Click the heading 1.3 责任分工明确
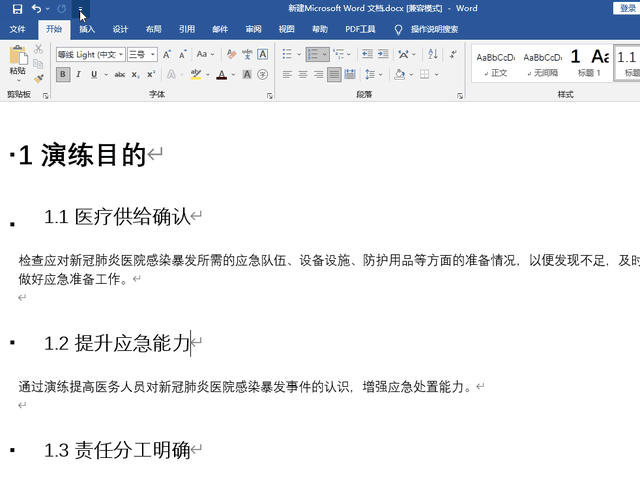Viewport: 640px width, 484px height. coord(118,450)
